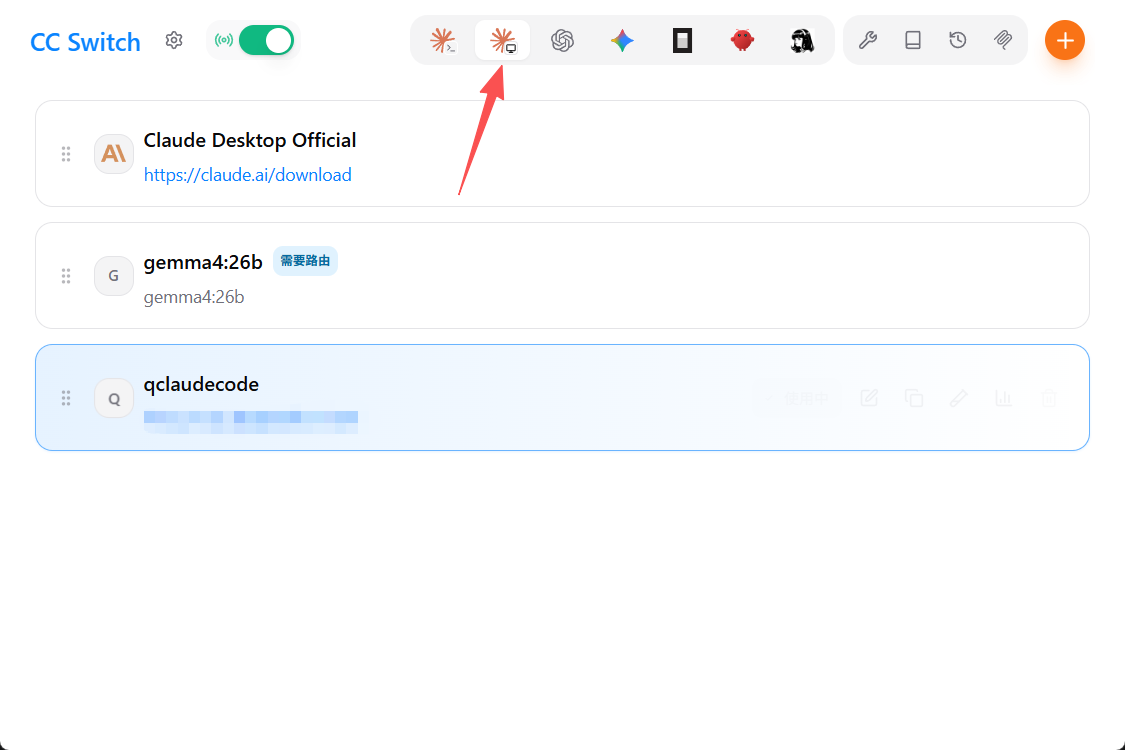Open the claude.ai/download link

point(248,174)
